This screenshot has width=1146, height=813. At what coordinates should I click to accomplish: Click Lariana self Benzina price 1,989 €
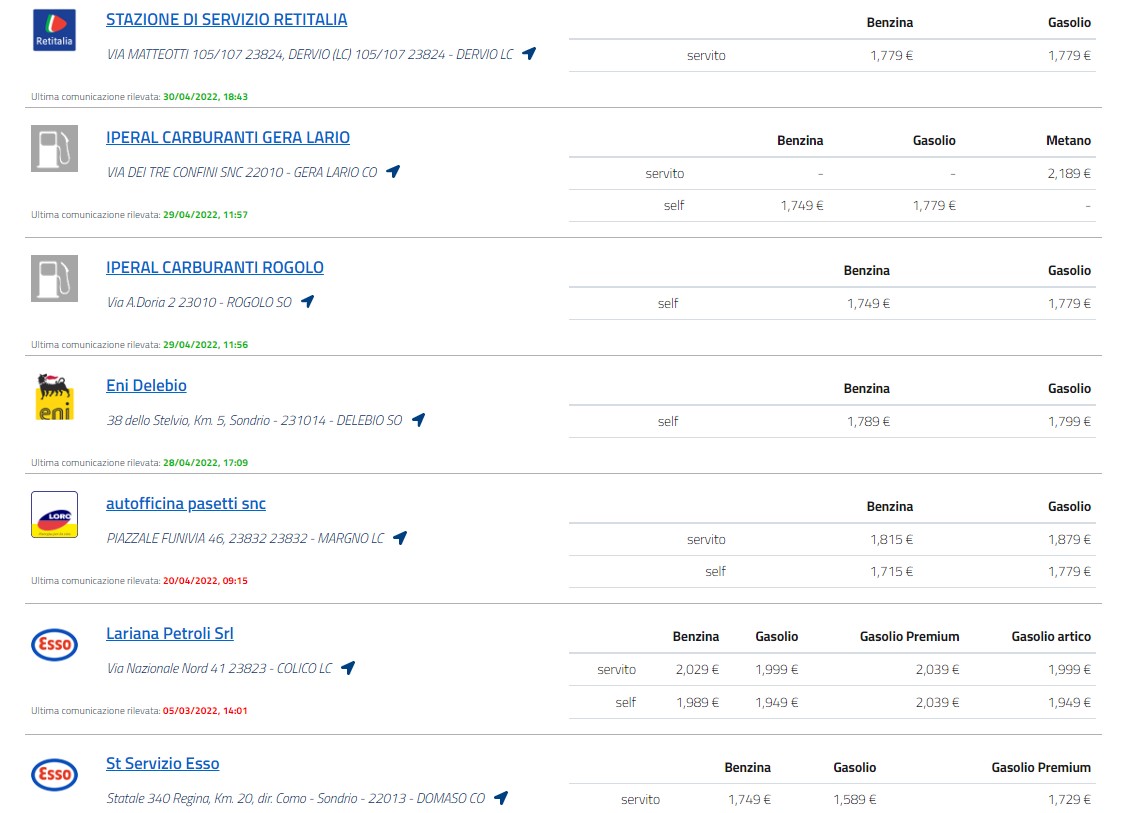click(x=697, y=703)
